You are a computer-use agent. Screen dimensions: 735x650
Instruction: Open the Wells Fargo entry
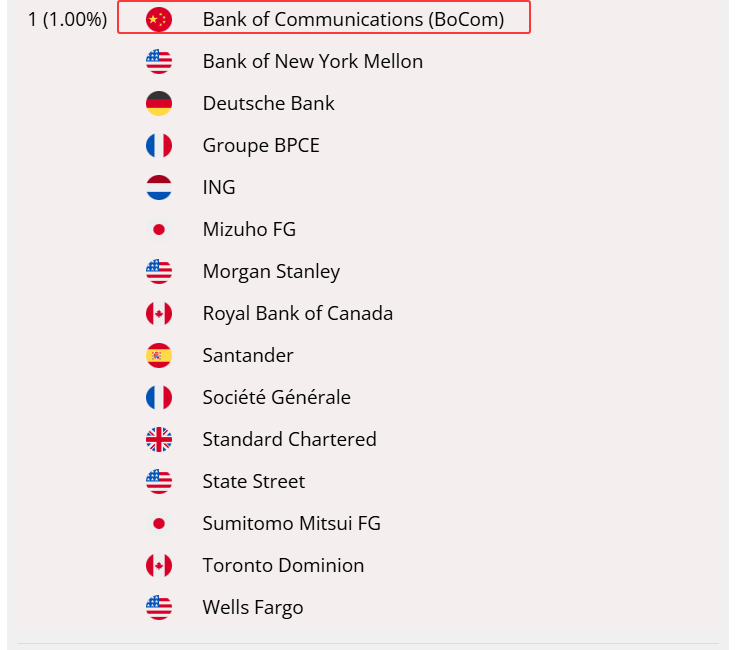tap(252, 607)
